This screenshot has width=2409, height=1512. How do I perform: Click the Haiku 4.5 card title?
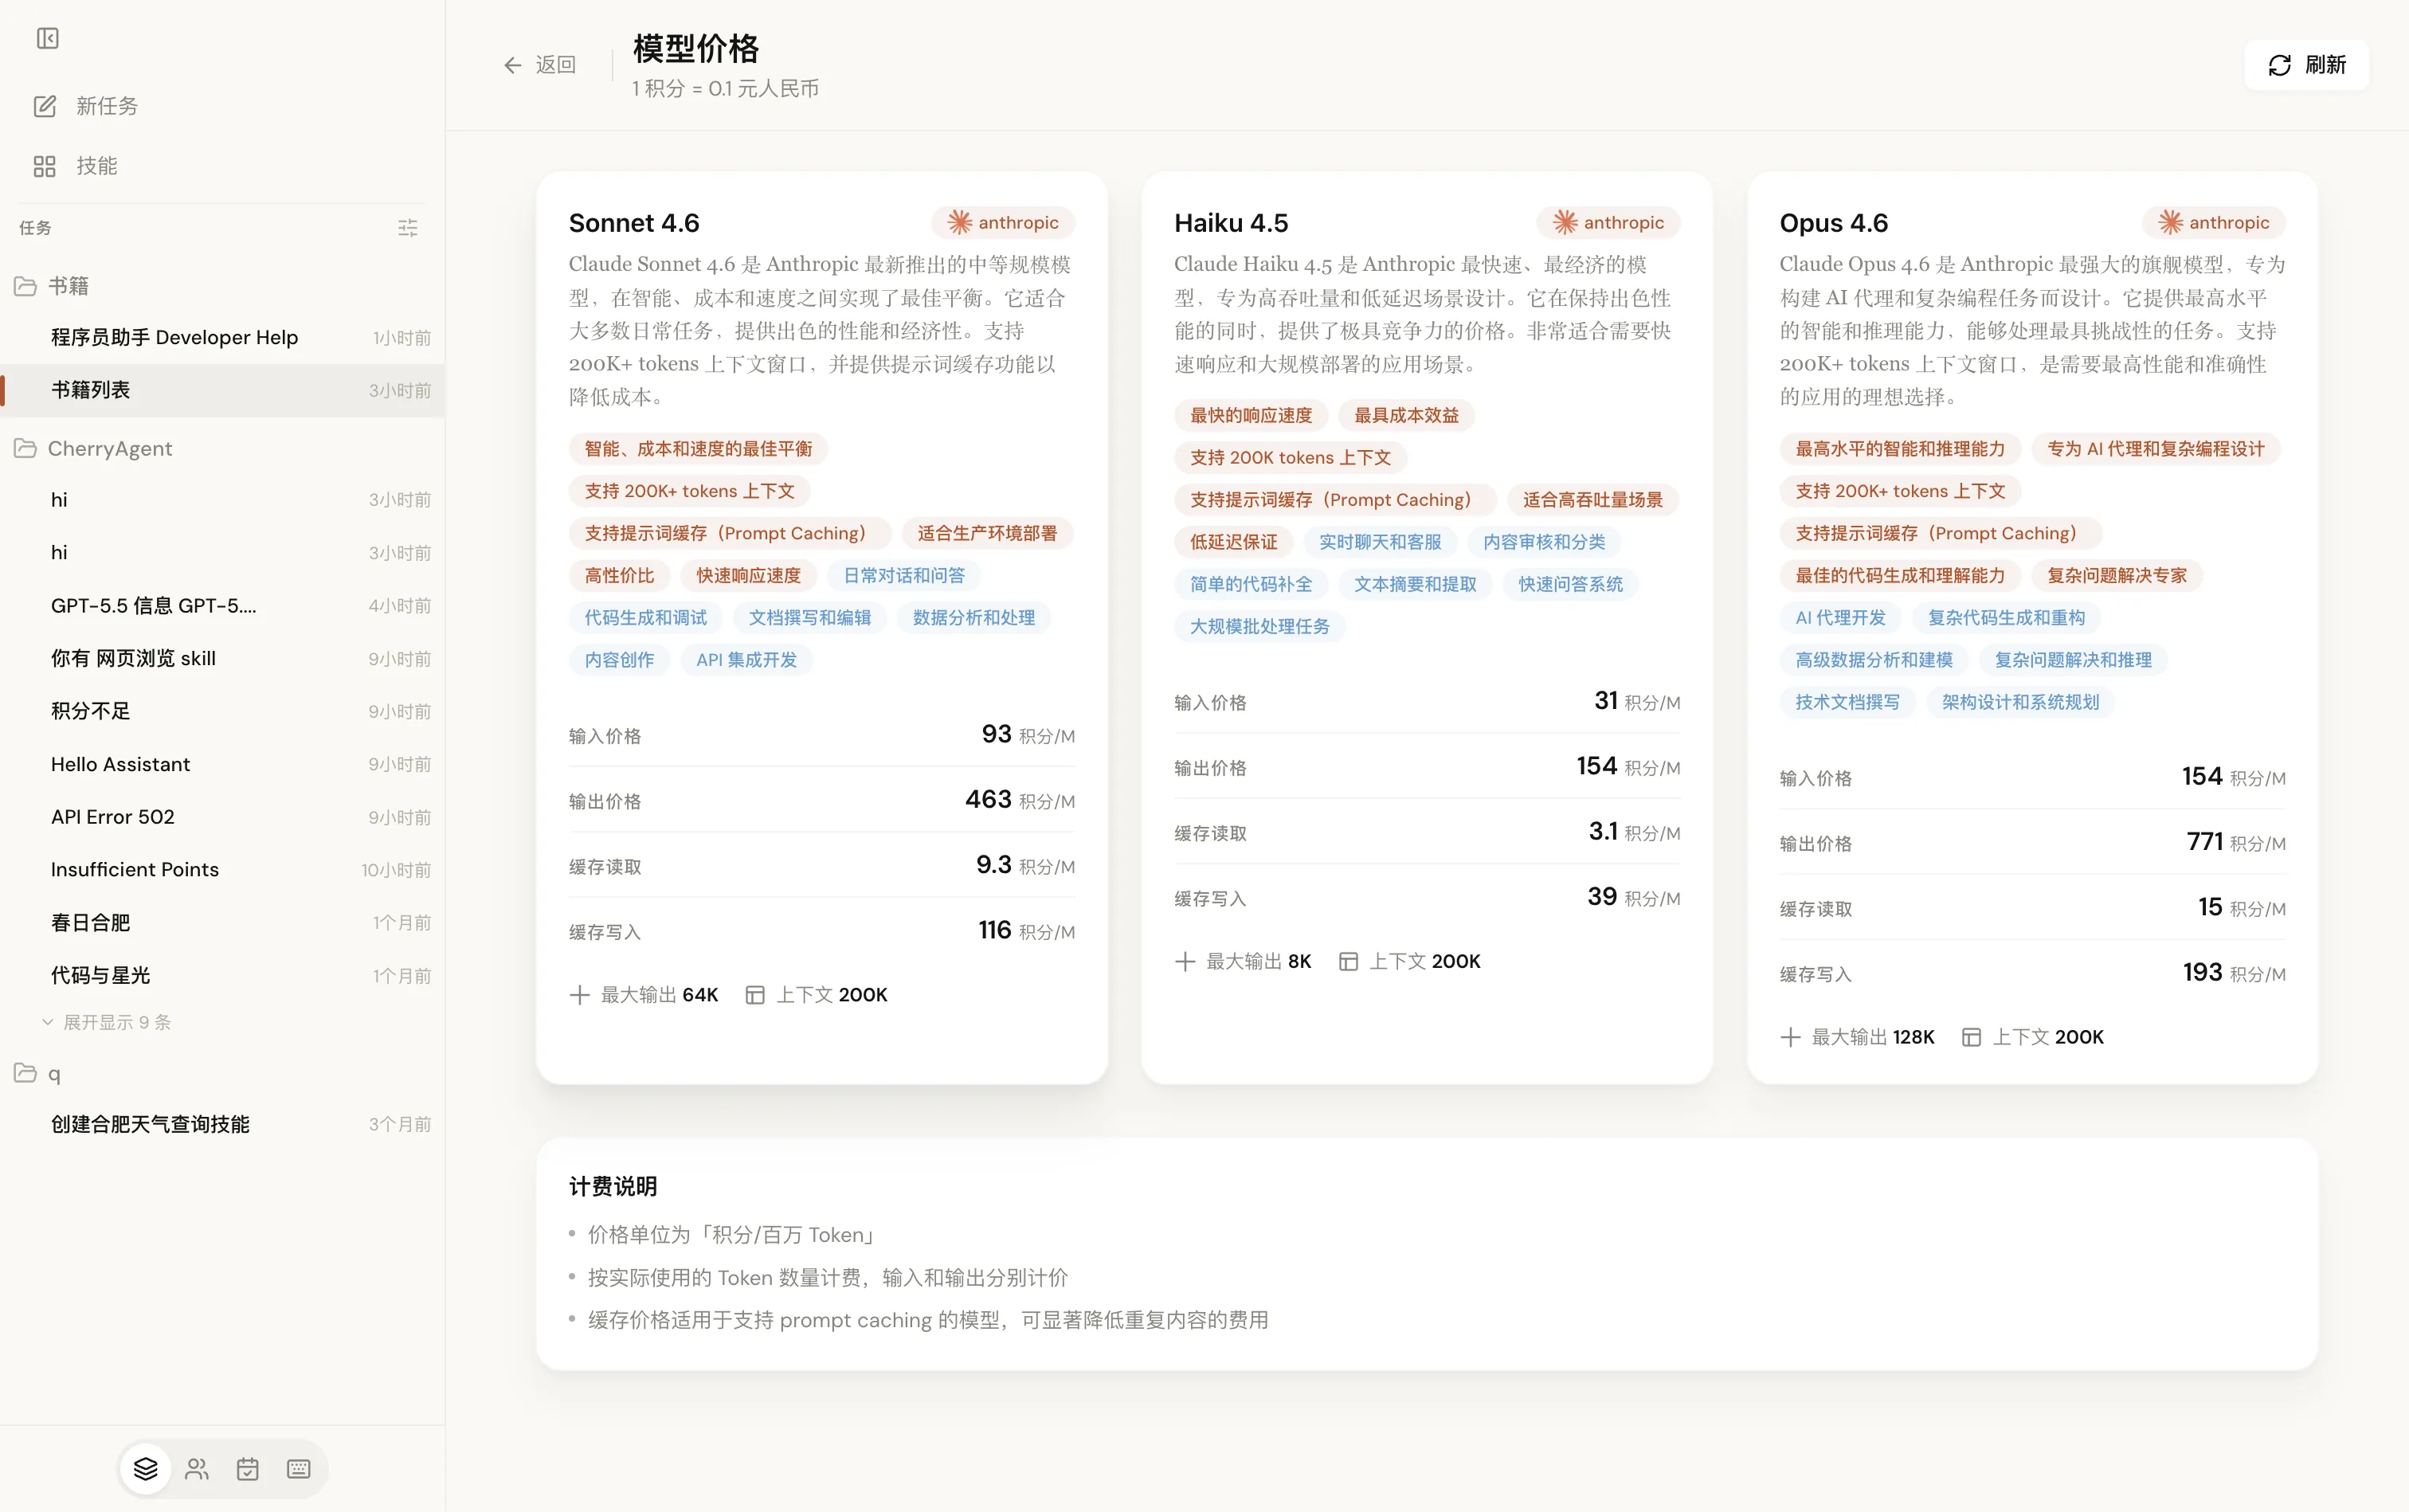[x=1231, y=222]
